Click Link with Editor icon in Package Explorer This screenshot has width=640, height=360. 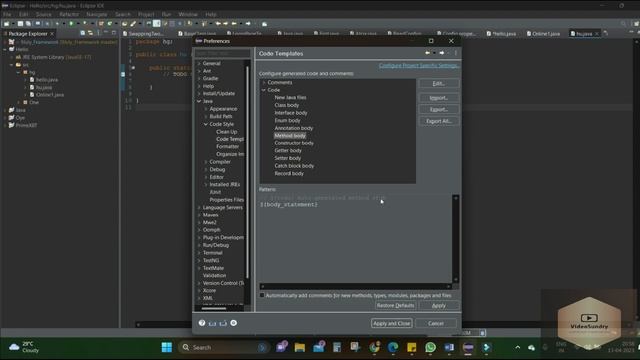[90, 33]
